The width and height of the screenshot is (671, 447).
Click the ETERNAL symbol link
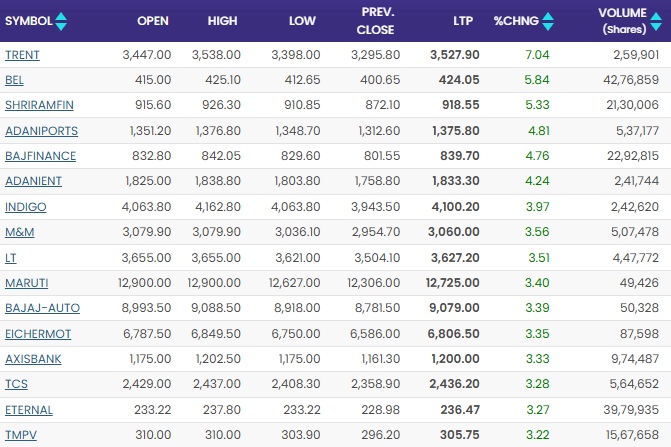29,410
